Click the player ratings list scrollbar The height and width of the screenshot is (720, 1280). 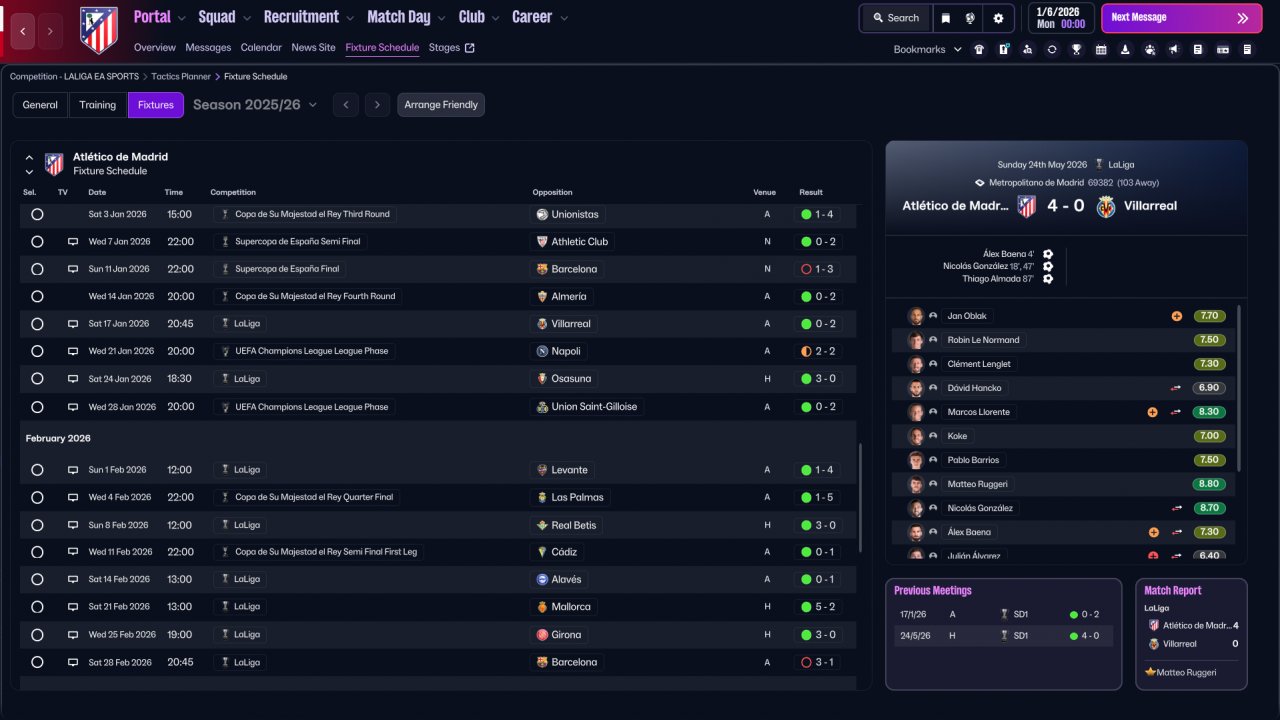tap(1240, 388)
